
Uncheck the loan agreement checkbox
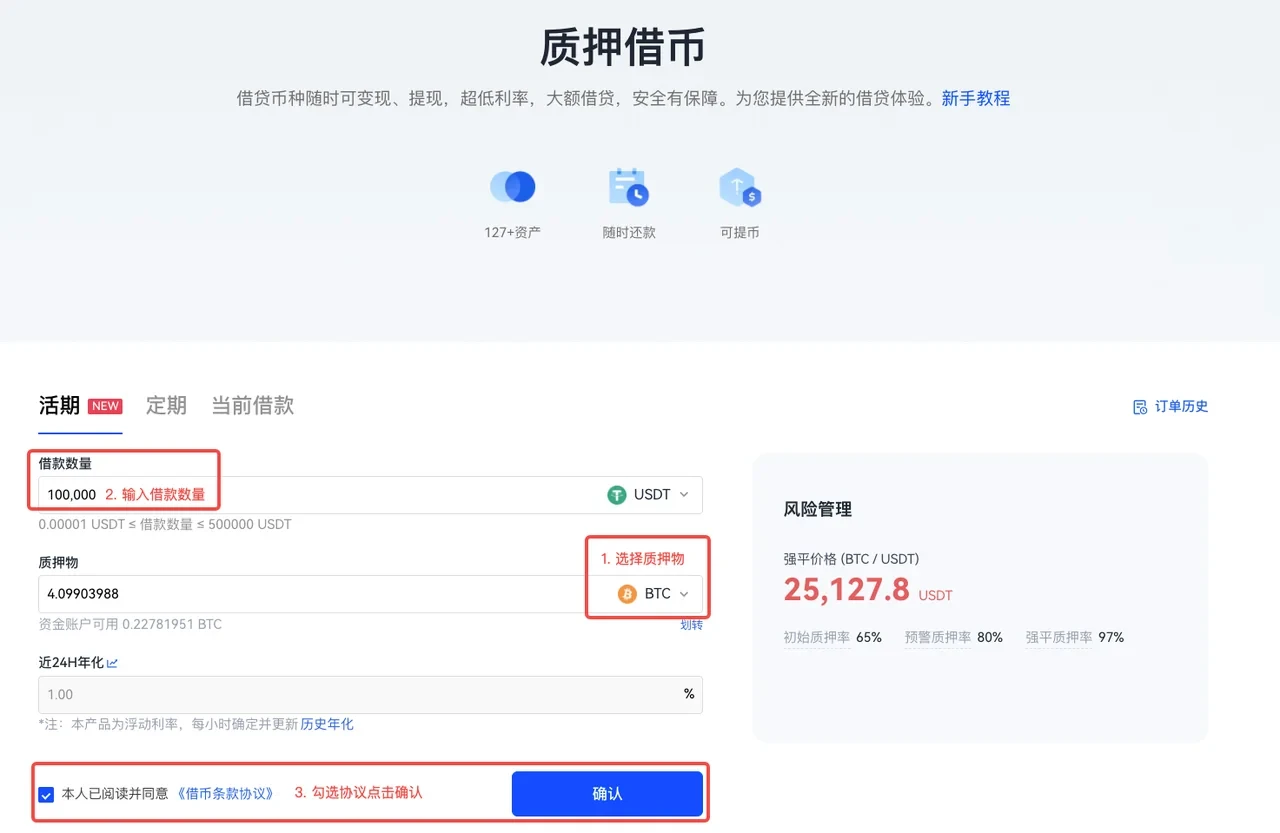coord(46,795)
